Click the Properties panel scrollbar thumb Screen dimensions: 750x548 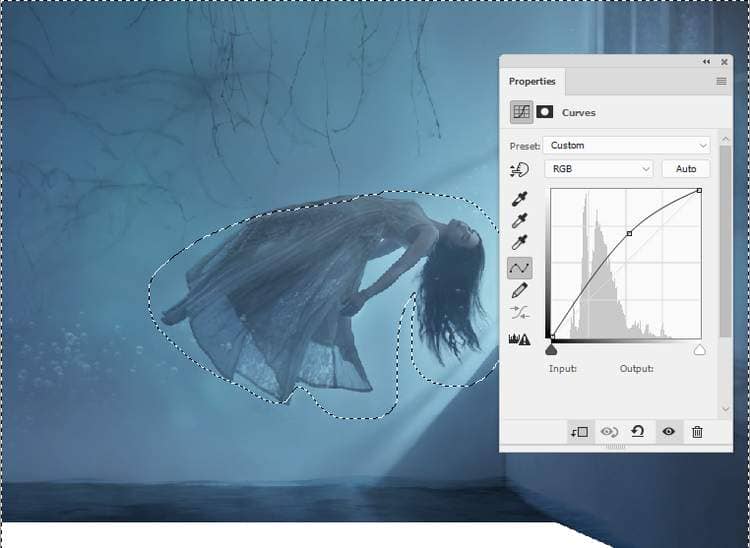(x=725, y=241)
